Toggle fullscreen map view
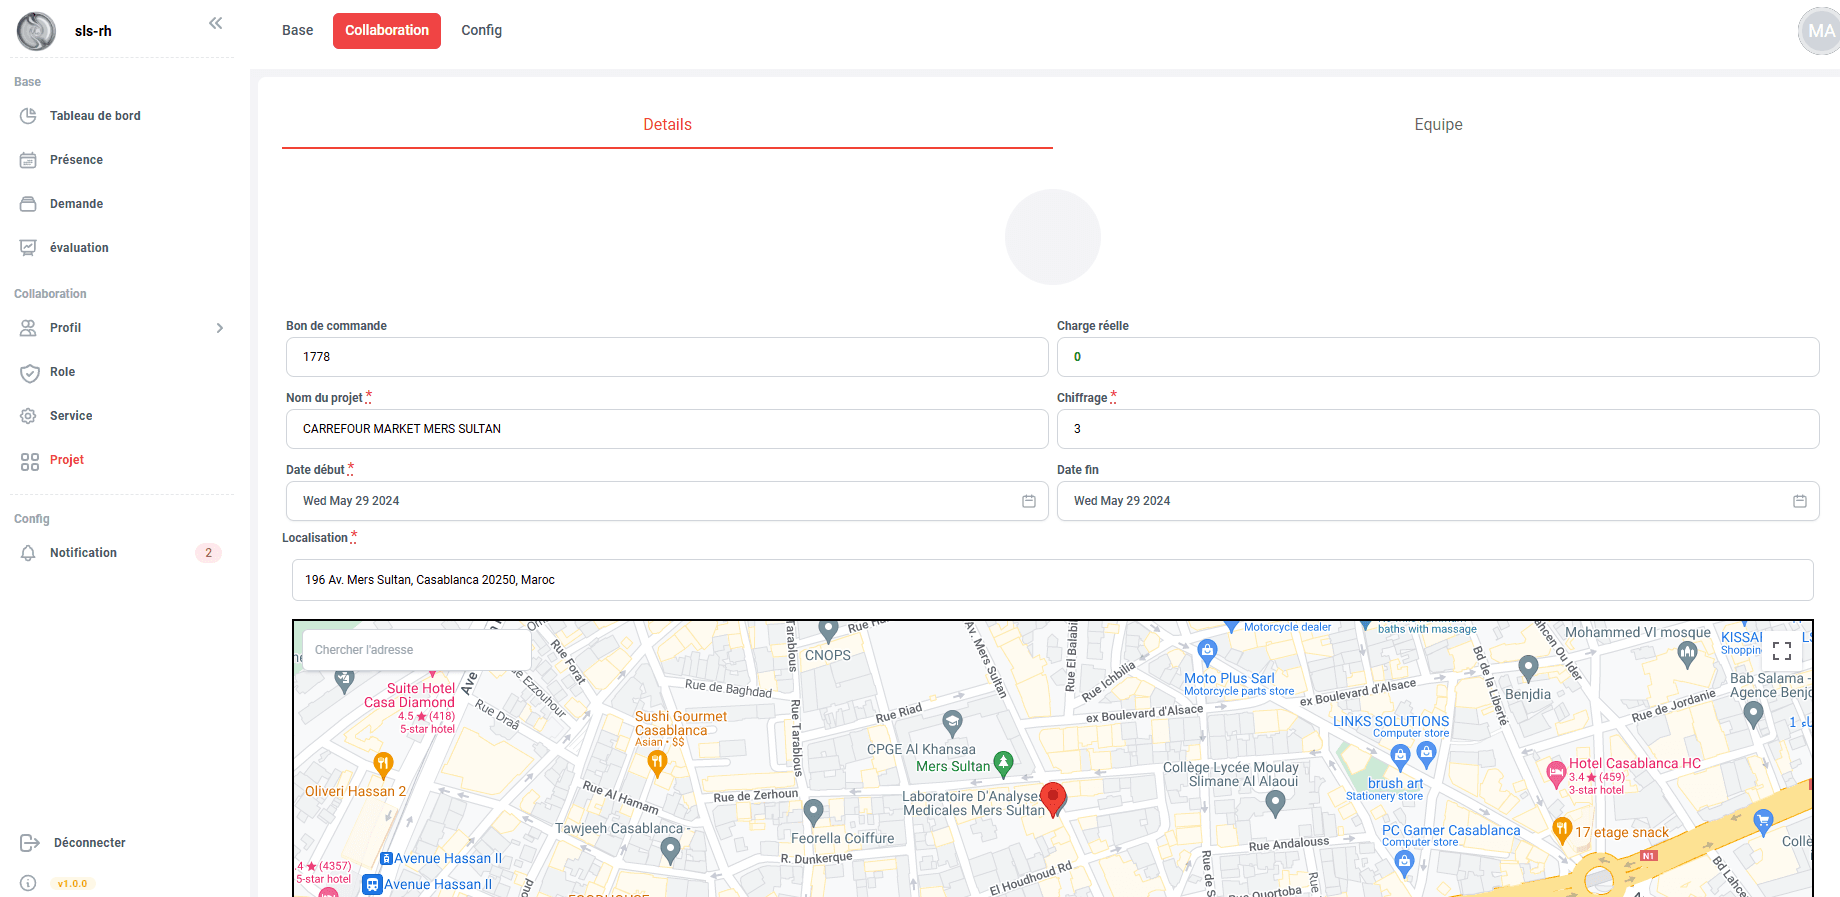The width and height of the screenshot is (1840, 897). 1782,651
